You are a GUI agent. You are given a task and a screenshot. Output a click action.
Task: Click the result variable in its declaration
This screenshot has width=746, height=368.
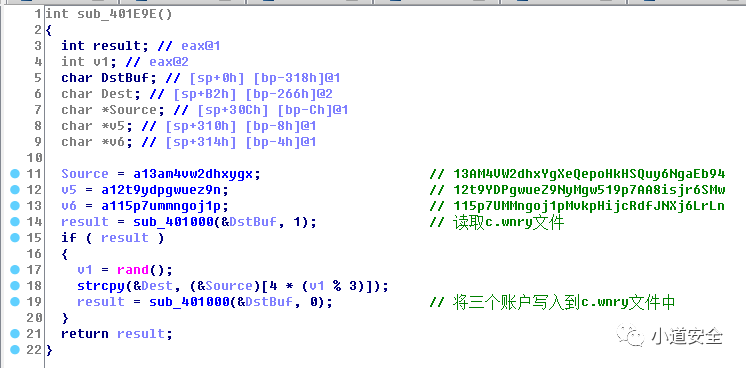pyautogui.click(x=117, y=46)
